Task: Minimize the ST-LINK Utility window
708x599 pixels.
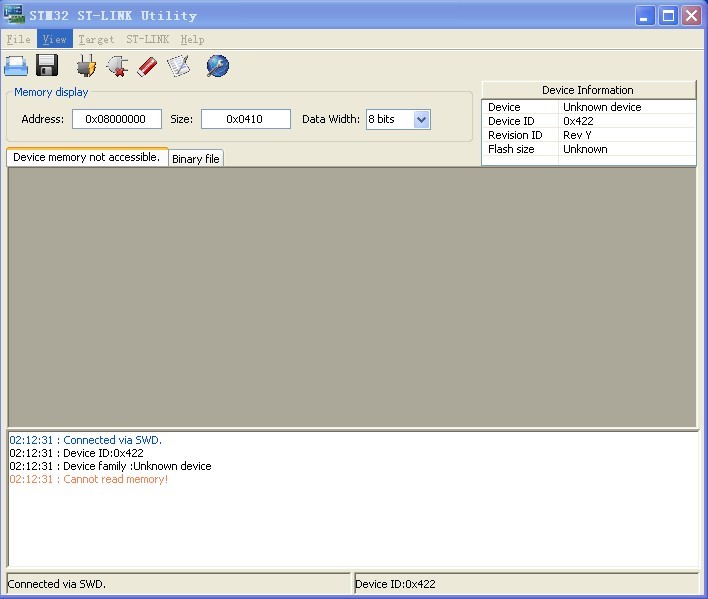Action: tap(645, 16)
